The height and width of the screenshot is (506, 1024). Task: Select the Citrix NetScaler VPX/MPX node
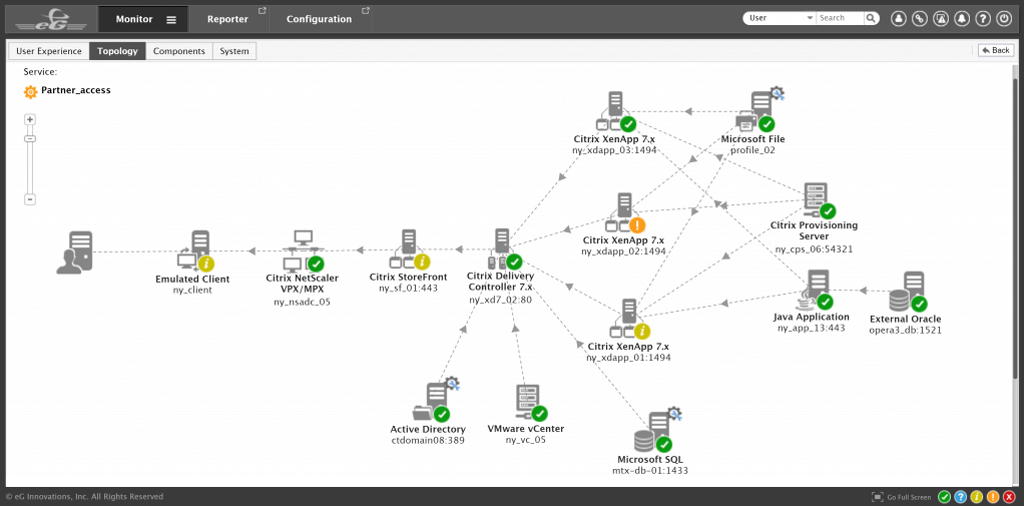click(303, 251)
